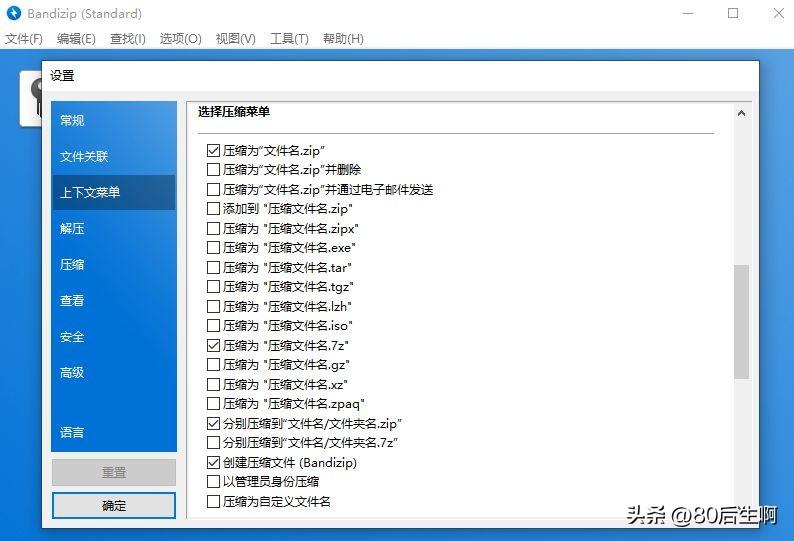Uncheck the first 压缩为"文件名.zip" option

(x=213, y=150)
